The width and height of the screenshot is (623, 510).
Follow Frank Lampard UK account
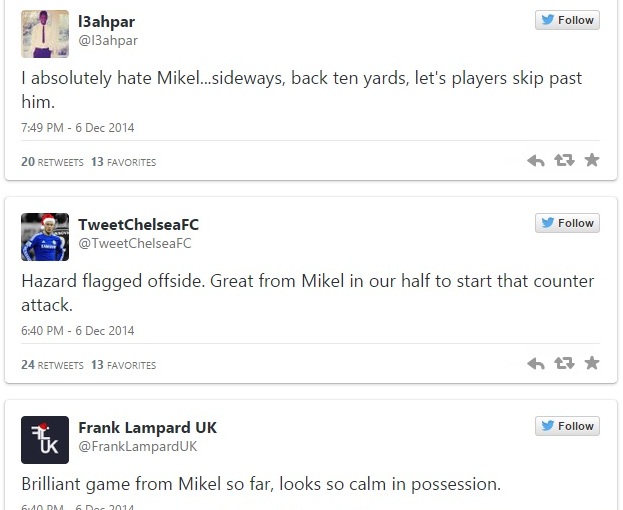pyautogui.click(x=567, y=426)
